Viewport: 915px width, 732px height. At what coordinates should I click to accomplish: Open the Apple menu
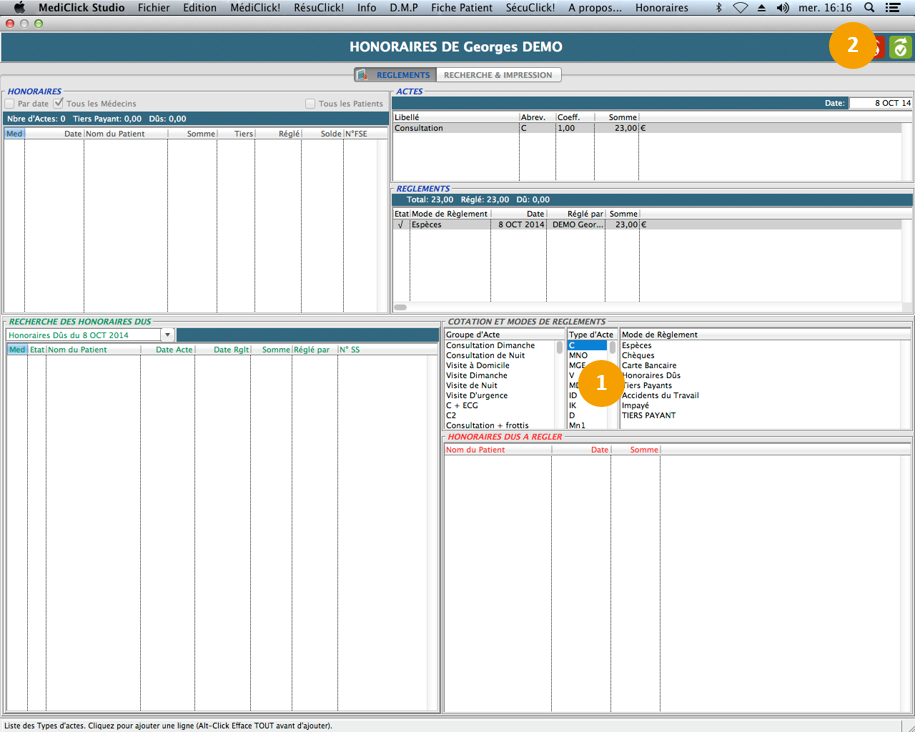18,8
